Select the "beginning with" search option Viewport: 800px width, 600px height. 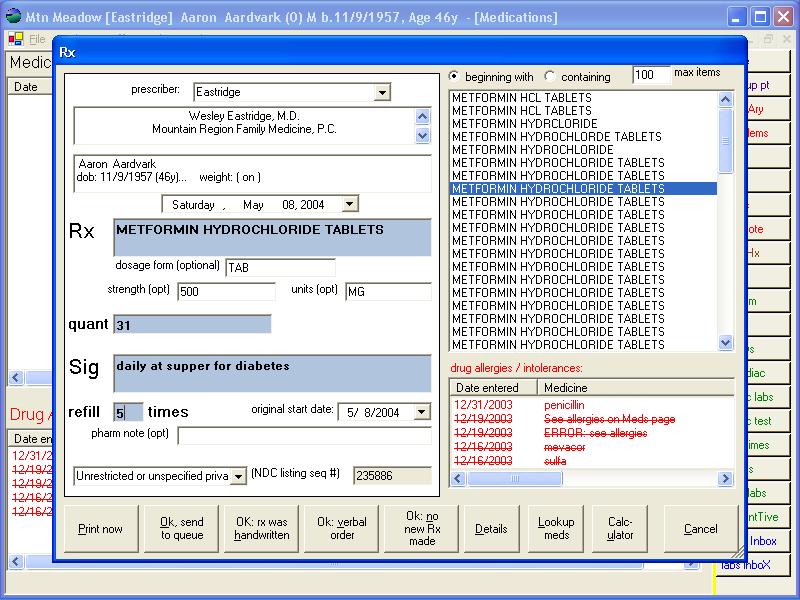coord(456,77)
